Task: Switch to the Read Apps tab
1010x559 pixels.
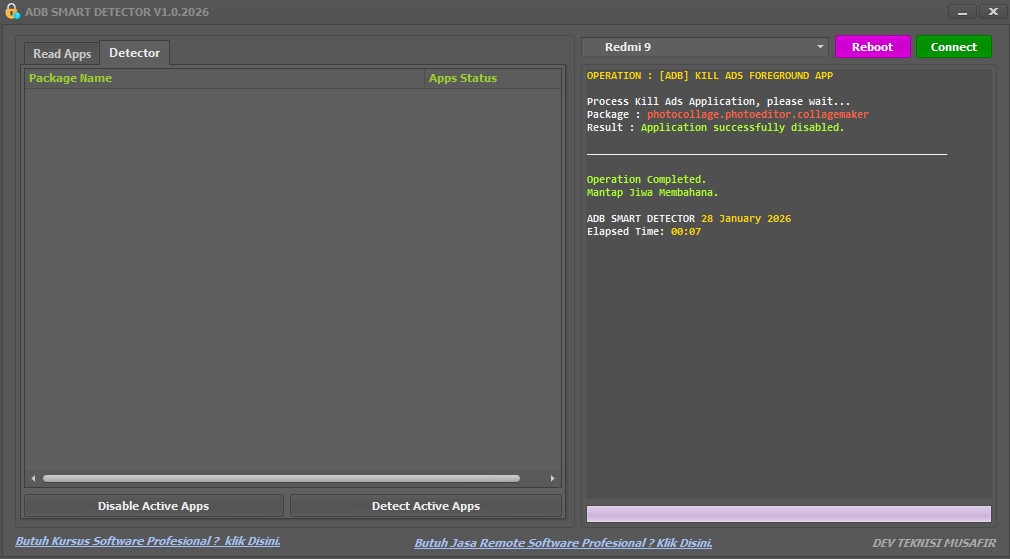Action: pos(62,54)
